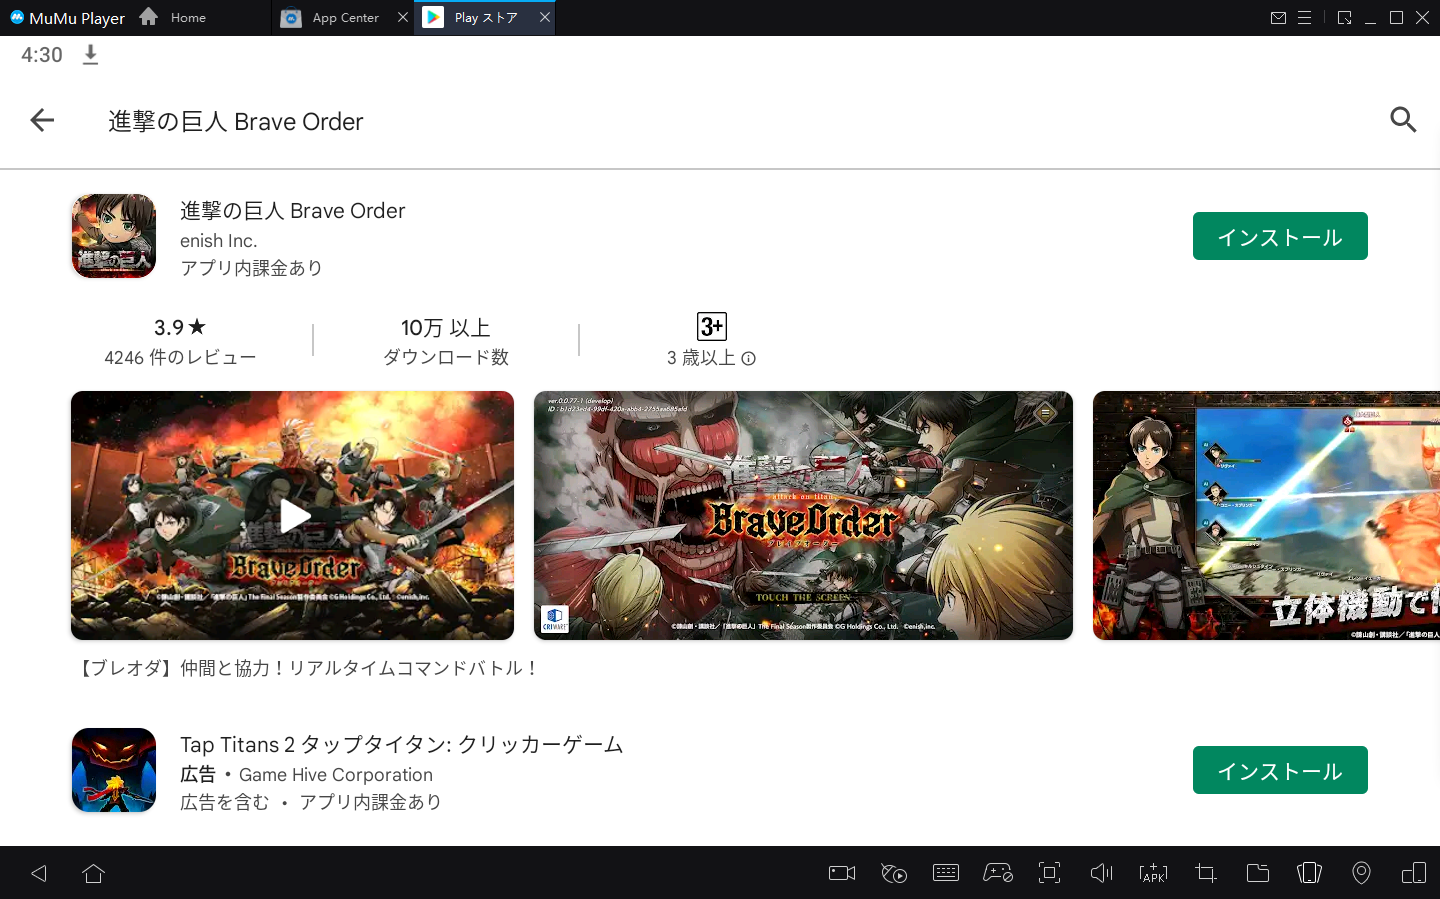The height and width of the screenshot is (899, 1440).
Task: Open the Tap Titans 2 app icon
Action: 114,770
